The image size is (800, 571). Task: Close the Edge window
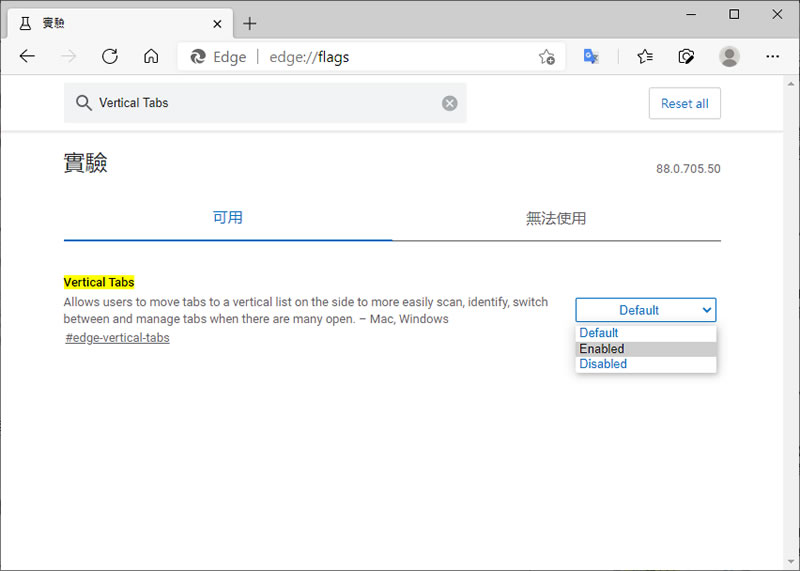pos(777,14)
